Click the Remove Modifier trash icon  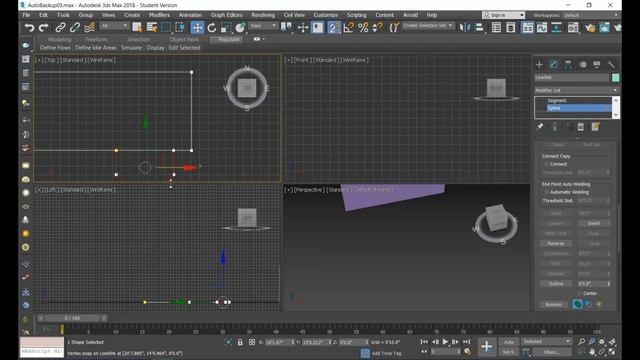click(x=581, y=127)
